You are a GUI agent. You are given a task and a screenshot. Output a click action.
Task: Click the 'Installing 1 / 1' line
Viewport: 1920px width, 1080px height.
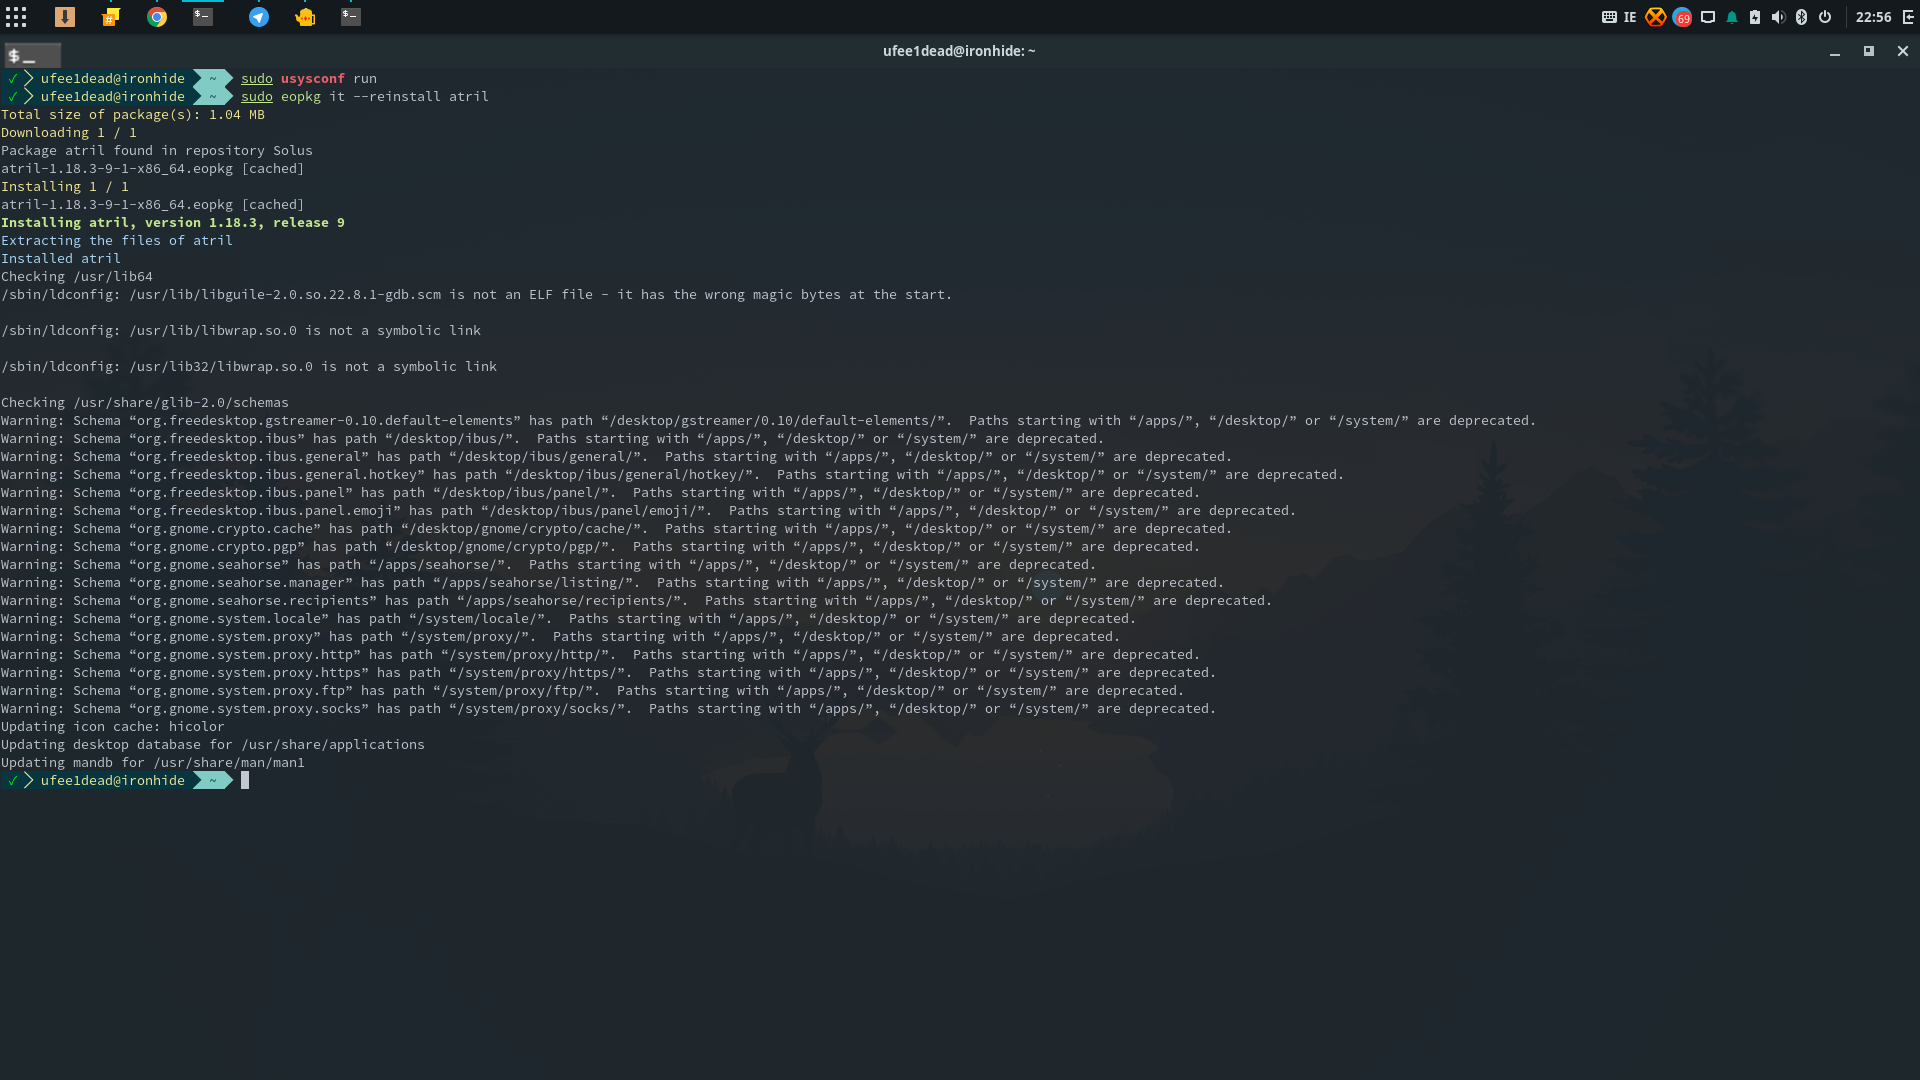click(65, 186)
